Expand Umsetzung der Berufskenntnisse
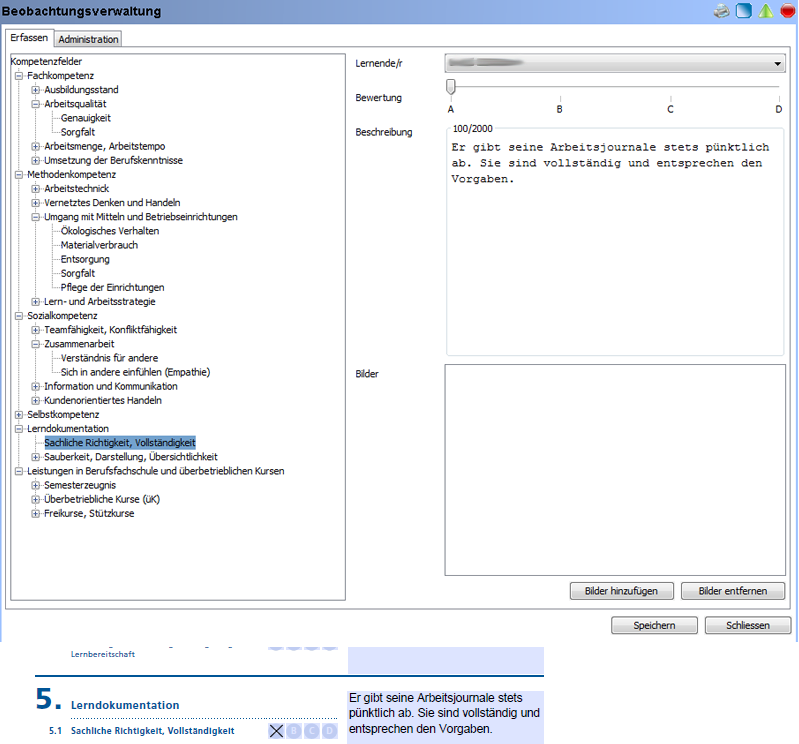Screen dimensions: 799x744 (x=35, y=161)
